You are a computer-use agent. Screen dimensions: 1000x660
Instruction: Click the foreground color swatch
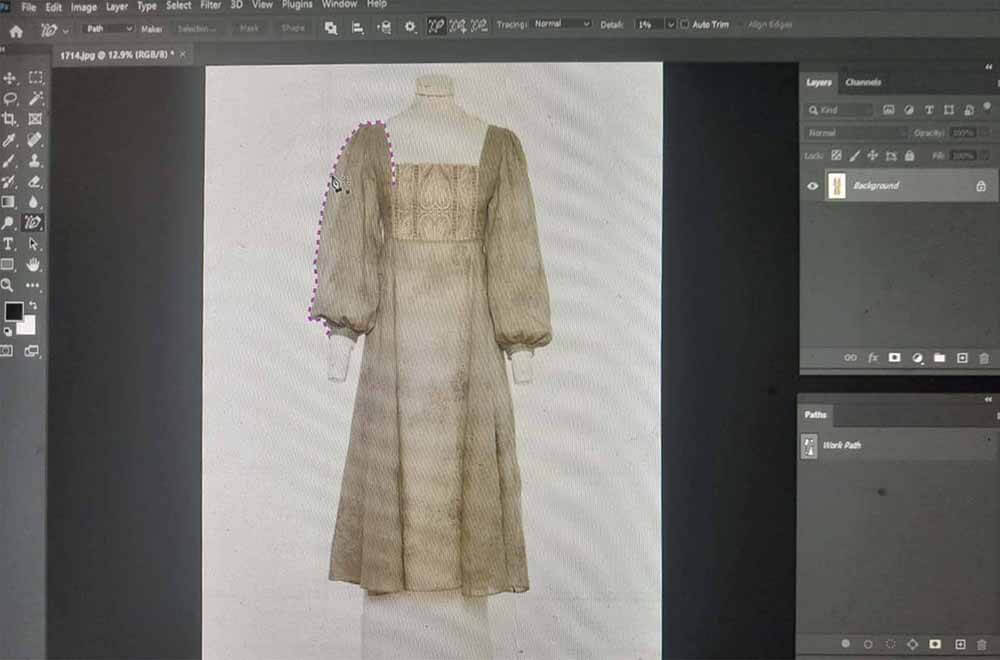pyautogui.click(x=14, y=312)
